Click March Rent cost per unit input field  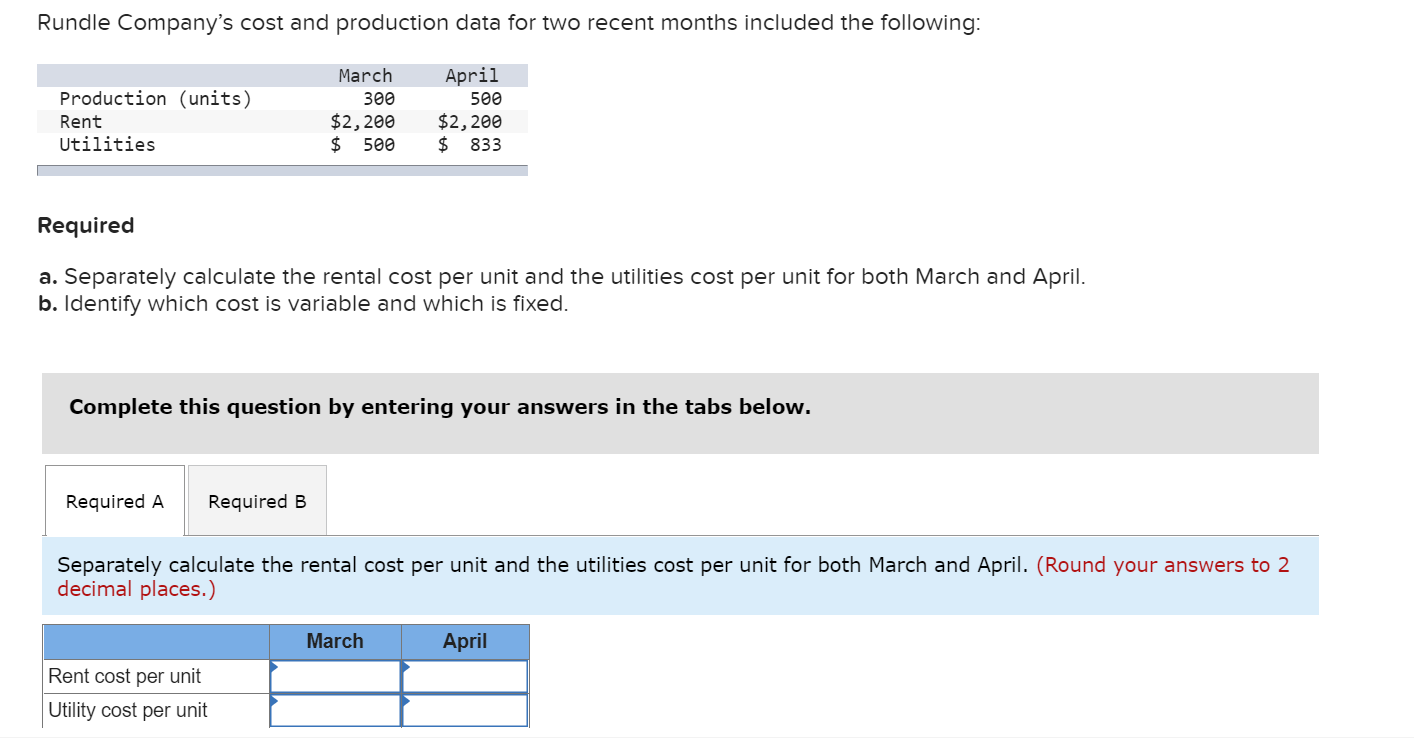tap(335, 676)
